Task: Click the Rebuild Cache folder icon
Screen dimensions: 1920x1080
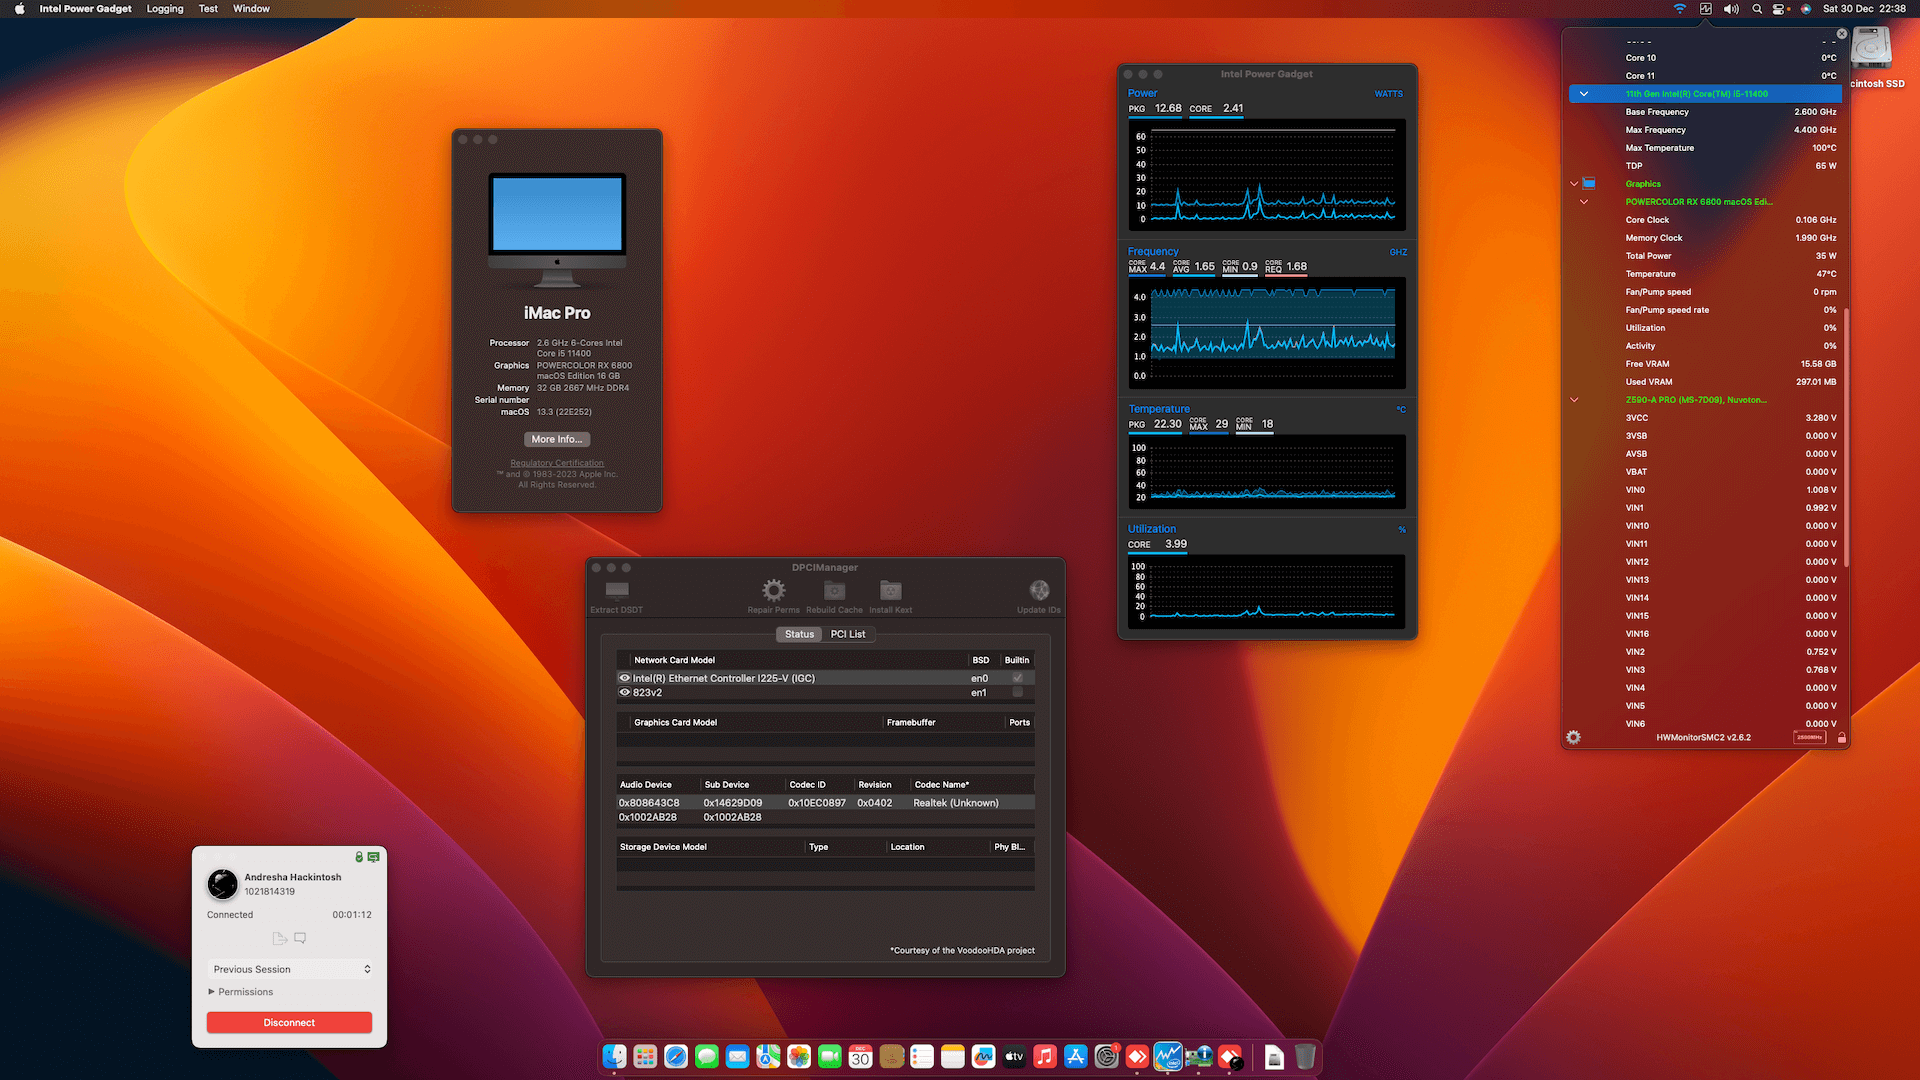Action: point(833,590)
